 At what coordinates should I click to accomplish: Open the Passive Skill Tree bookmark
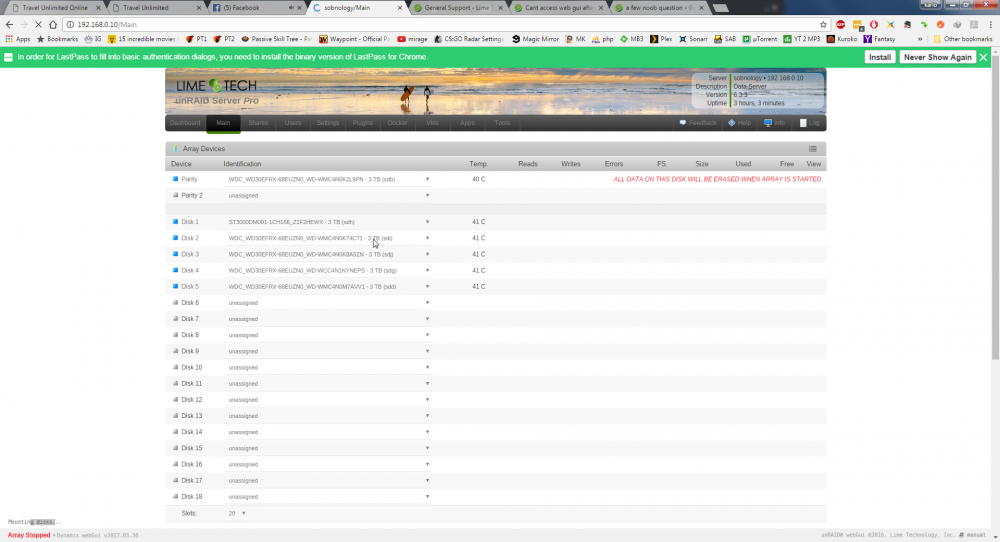[x=277, y=39]
